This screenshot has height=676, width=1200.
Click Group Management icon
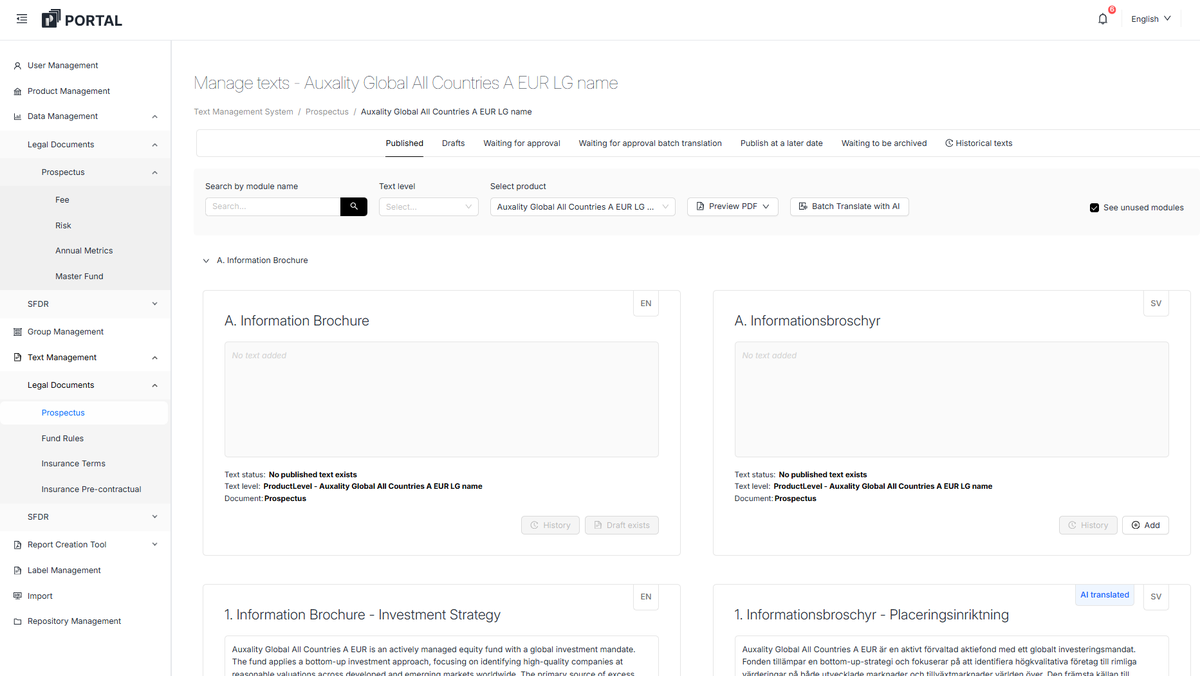(18, 332)
